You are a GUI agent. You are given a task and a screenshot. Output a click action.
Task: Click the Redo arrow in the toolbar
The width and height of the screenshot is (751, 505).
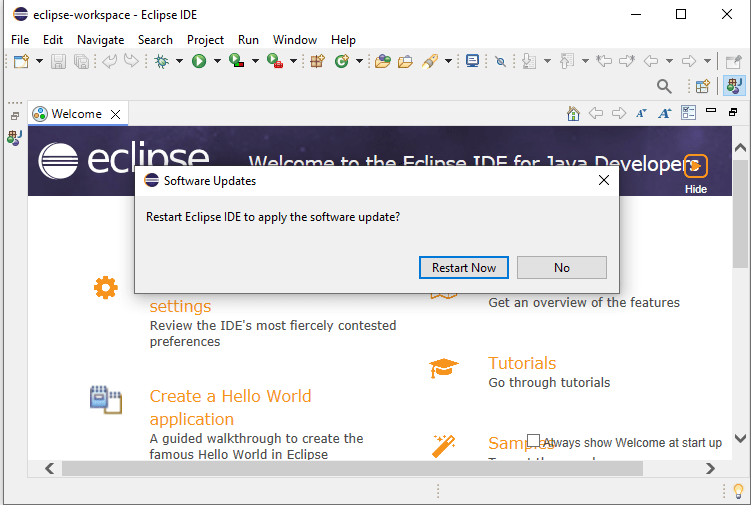click(x=131, y=61)
